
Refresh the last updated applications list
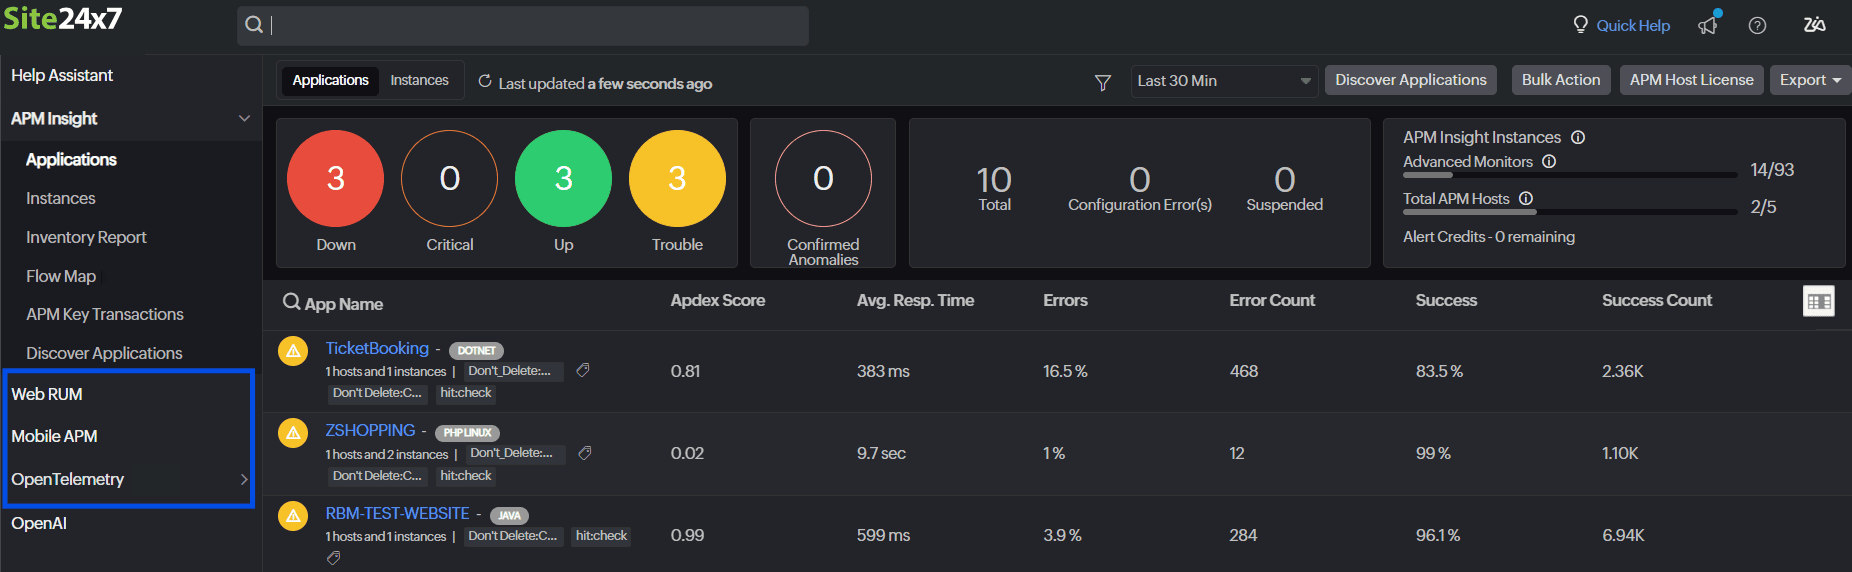485,81
